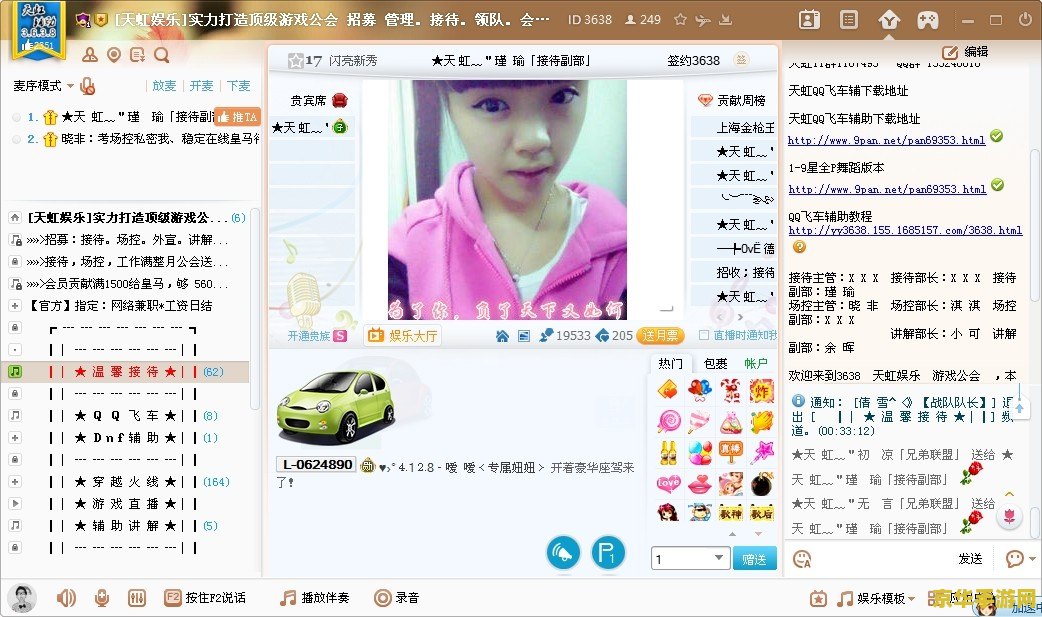Switch to the 帐户 tab
This screenshot has width=1042, height=617.
tap(755, 363)
